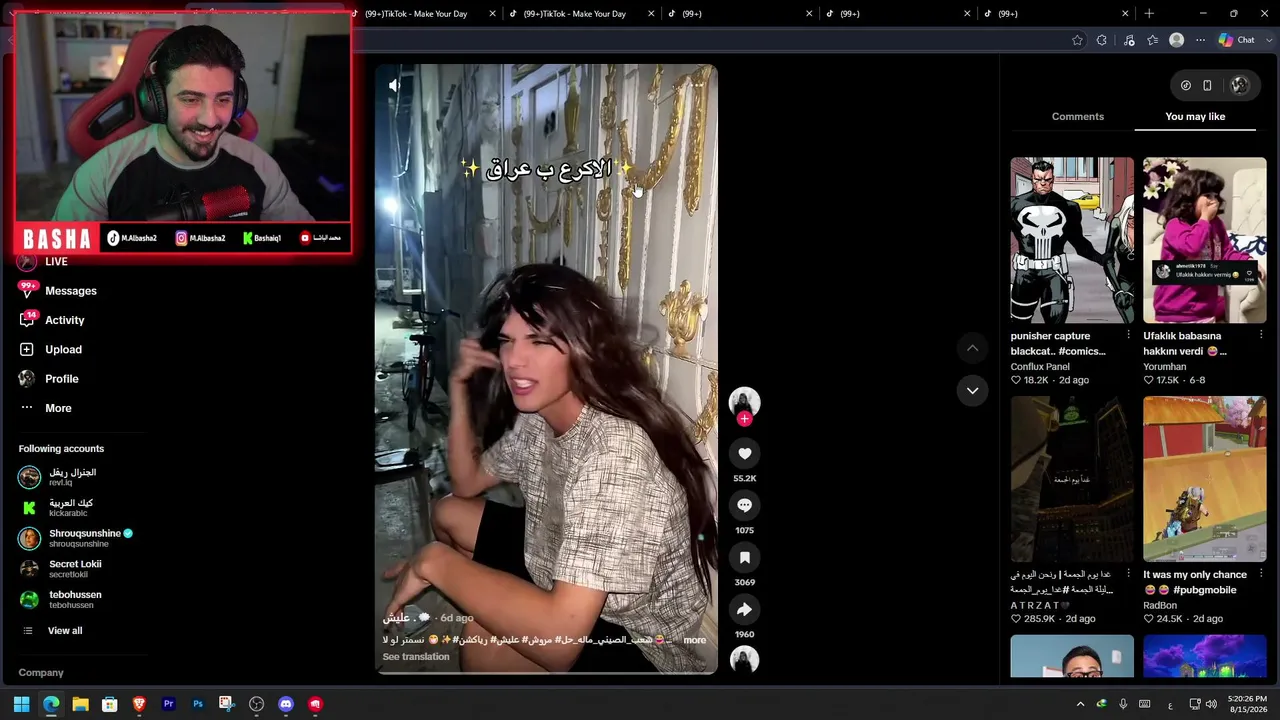
Task: Open Discord from the taskbar
Action: tap(286, 704)
